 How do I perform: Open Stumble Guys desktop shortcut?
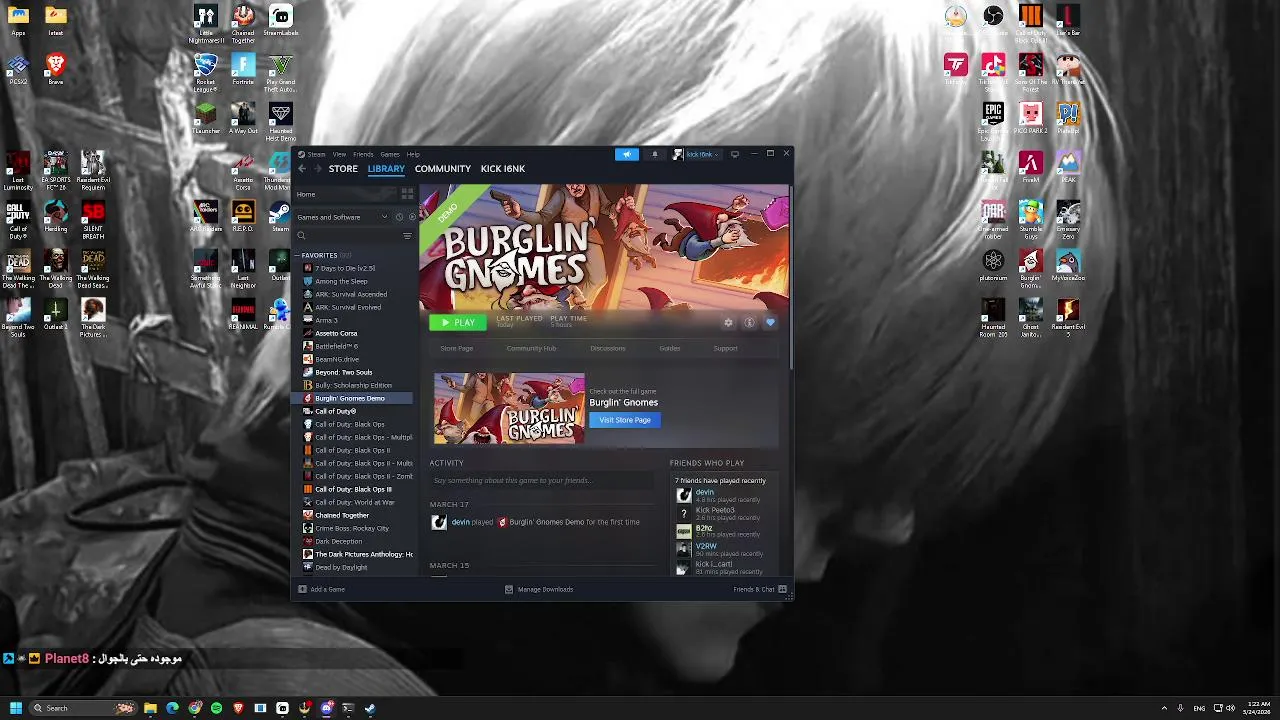point(1030,217)
